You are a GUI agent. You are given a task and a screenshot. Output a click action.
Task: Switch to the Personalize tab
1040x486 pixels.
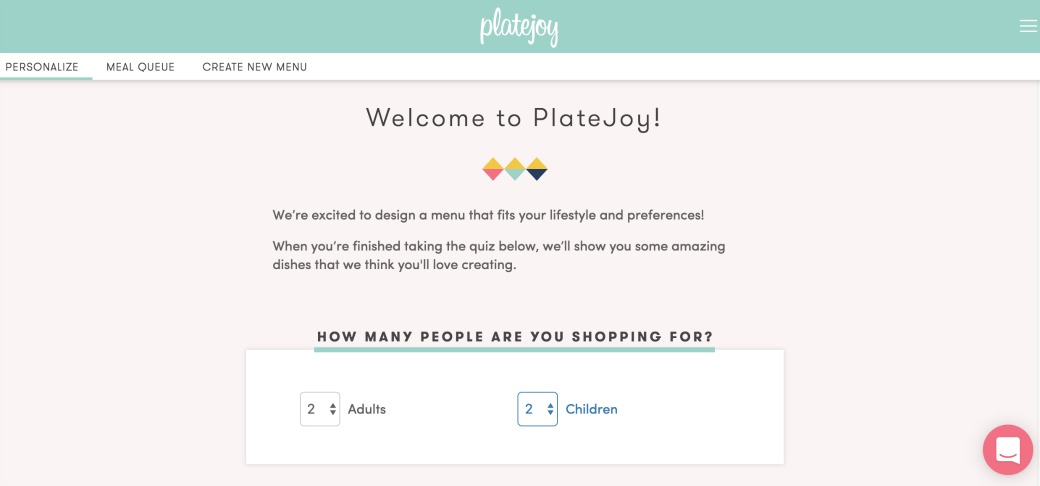42,67
